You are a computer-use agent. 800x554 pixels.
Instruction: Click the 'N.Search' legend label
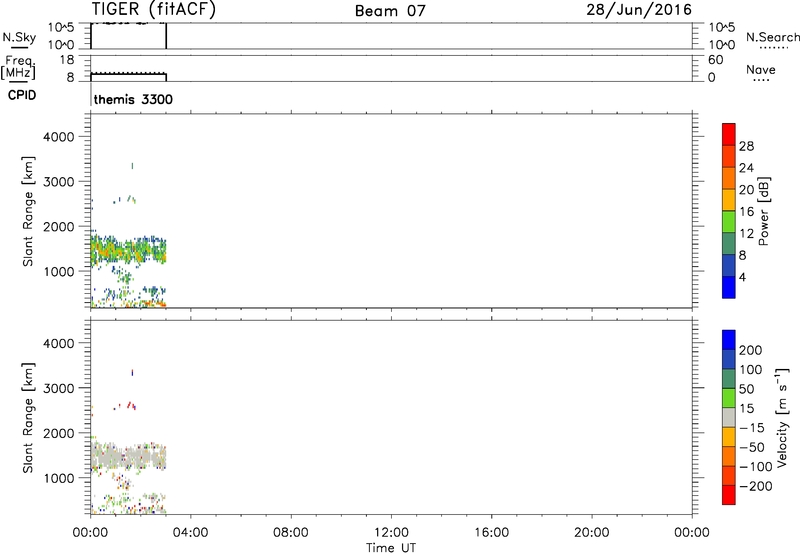click(772, 37)
